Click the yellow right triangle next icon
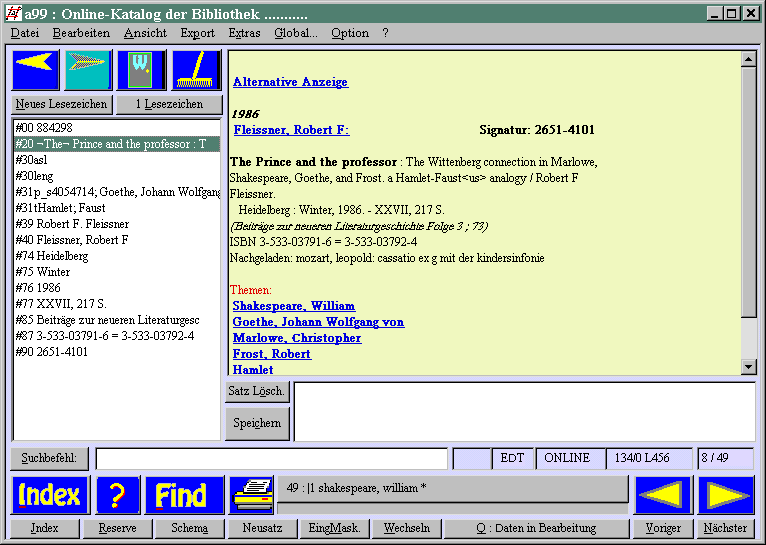Image resolution: width=766 pixels, height=545 pixels. (726, 495)
